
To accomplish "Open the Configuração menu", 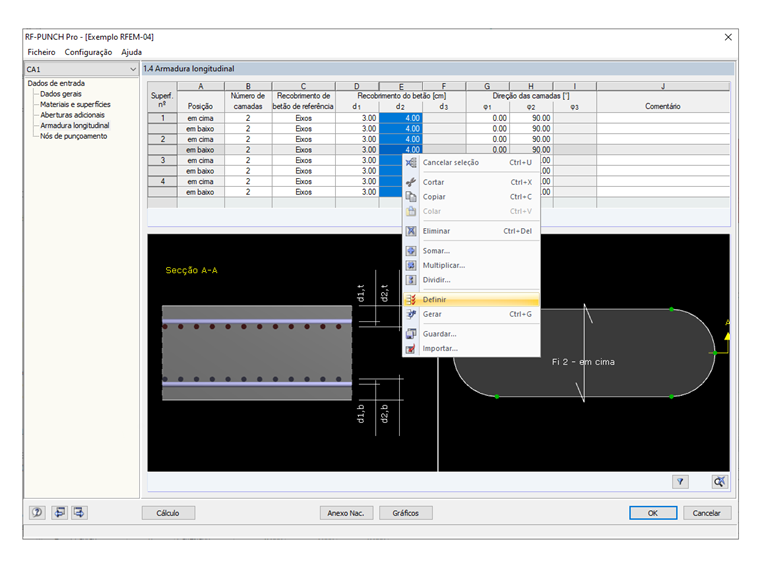I will point(88,52).
